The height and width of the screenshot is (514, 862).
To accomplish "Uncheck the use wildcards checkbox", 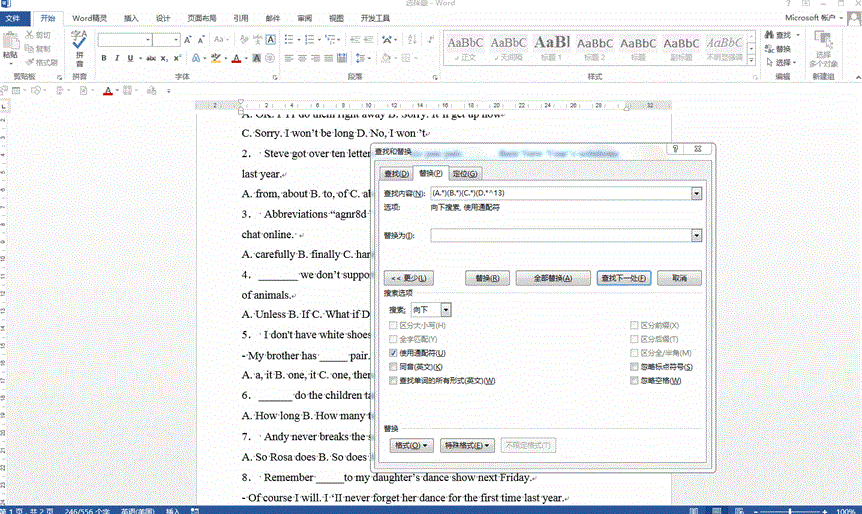I will click(x=393, y=353).
